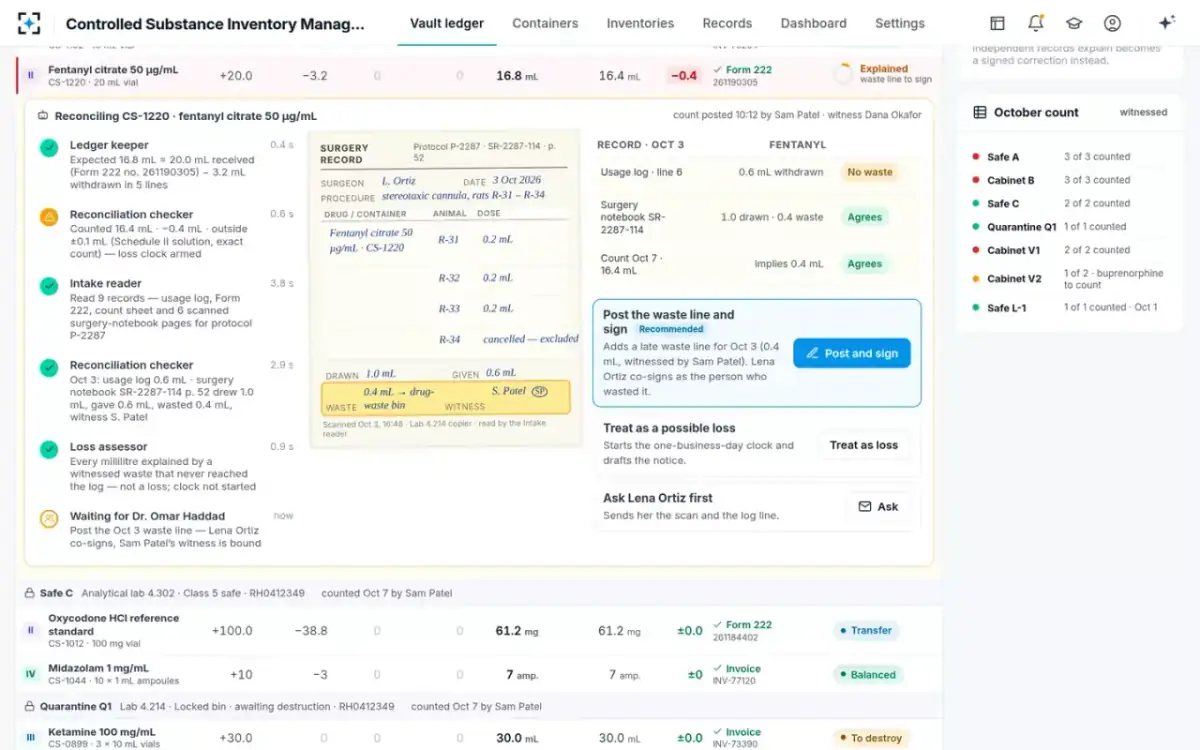Viewport: 1200px width, 750px height.
Task: Click the Explained status on Fentanyl row
Action: 884,69
